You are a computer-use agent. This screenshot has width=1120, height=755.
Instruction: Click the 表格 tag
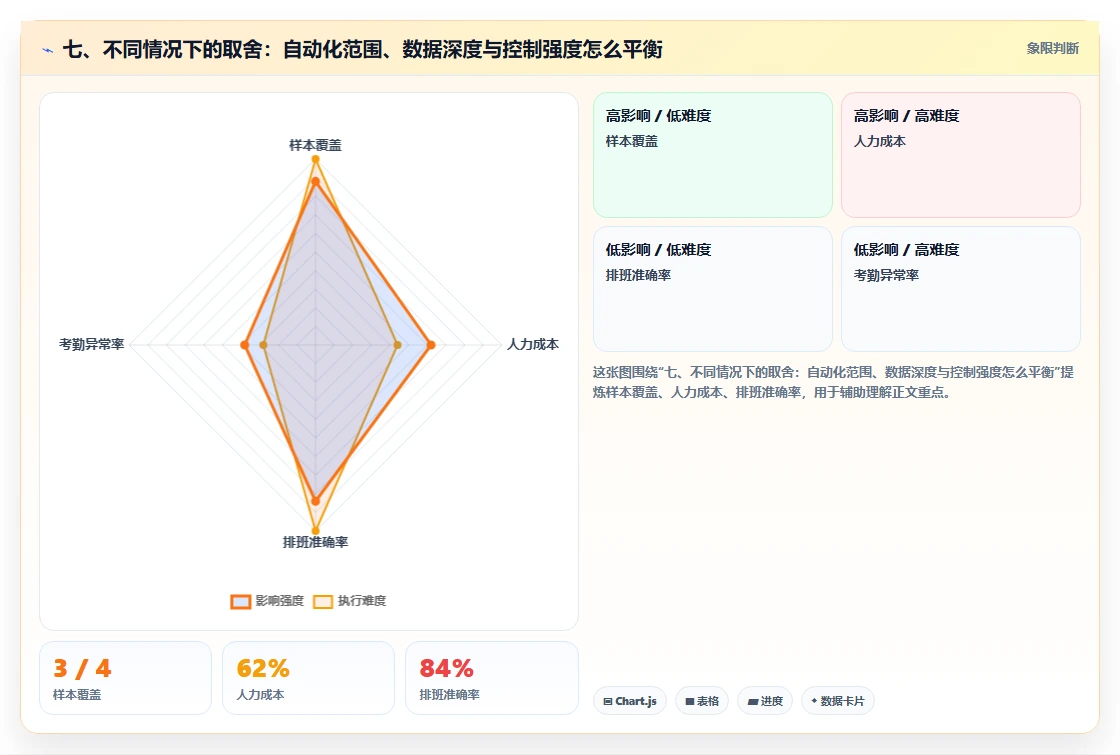(x=702, y=701)
